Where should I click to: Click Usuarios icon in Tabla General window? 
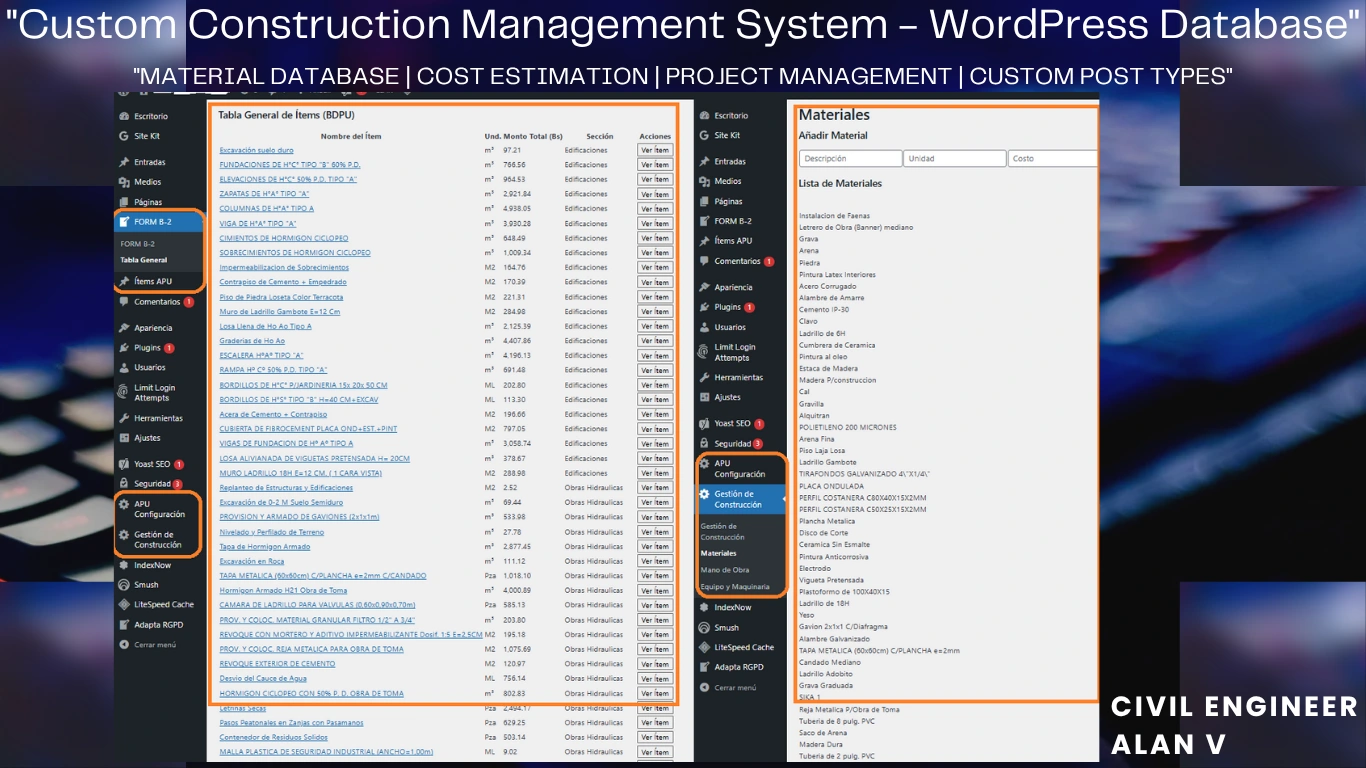(124, 368)
